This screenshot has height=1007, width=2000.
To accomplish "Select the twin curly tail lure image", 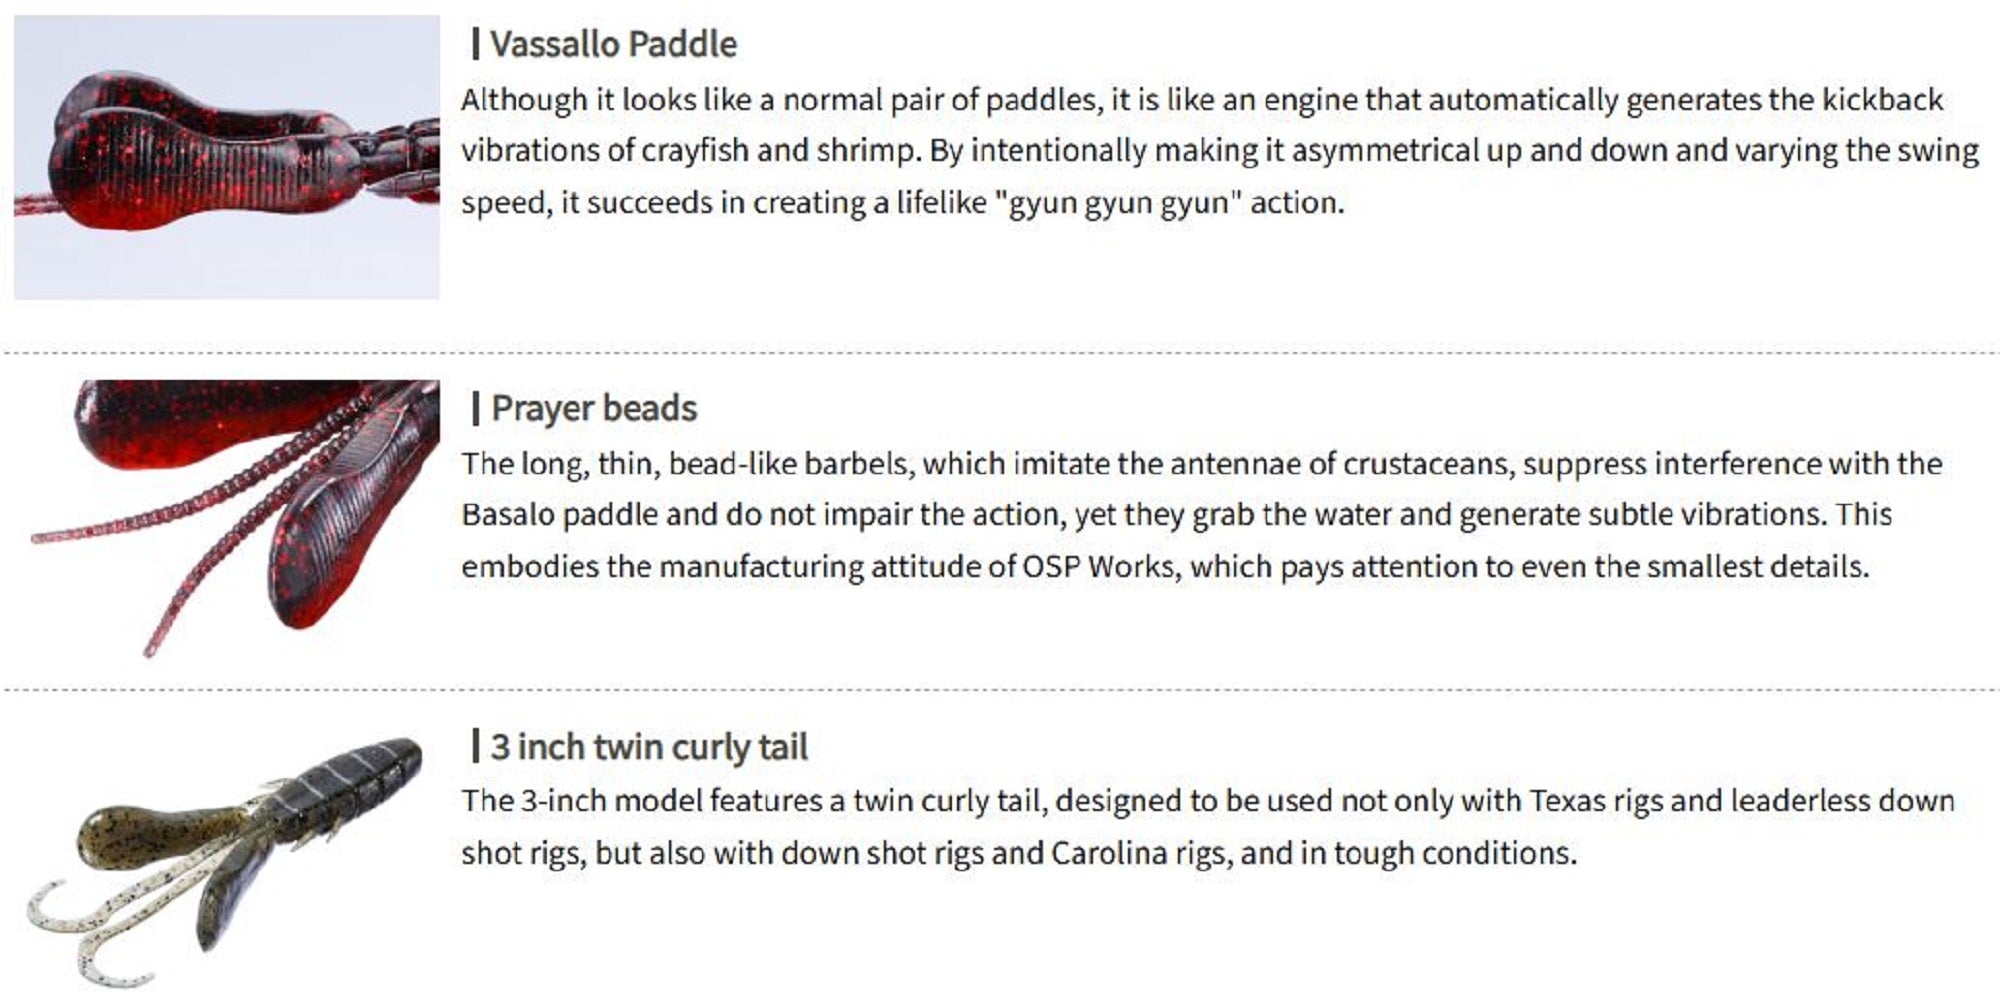I will [224, 858].
